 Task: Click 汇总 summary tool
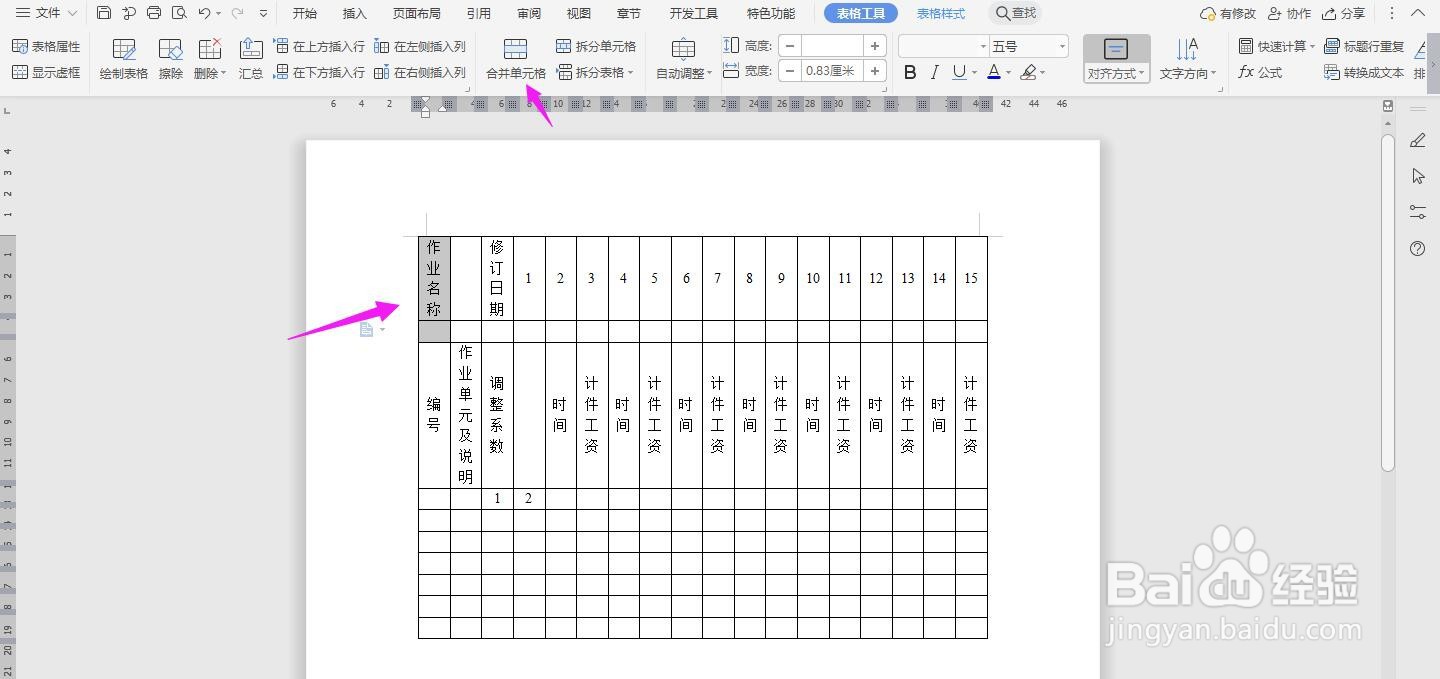pyautogui.click(x=251, y=60)
